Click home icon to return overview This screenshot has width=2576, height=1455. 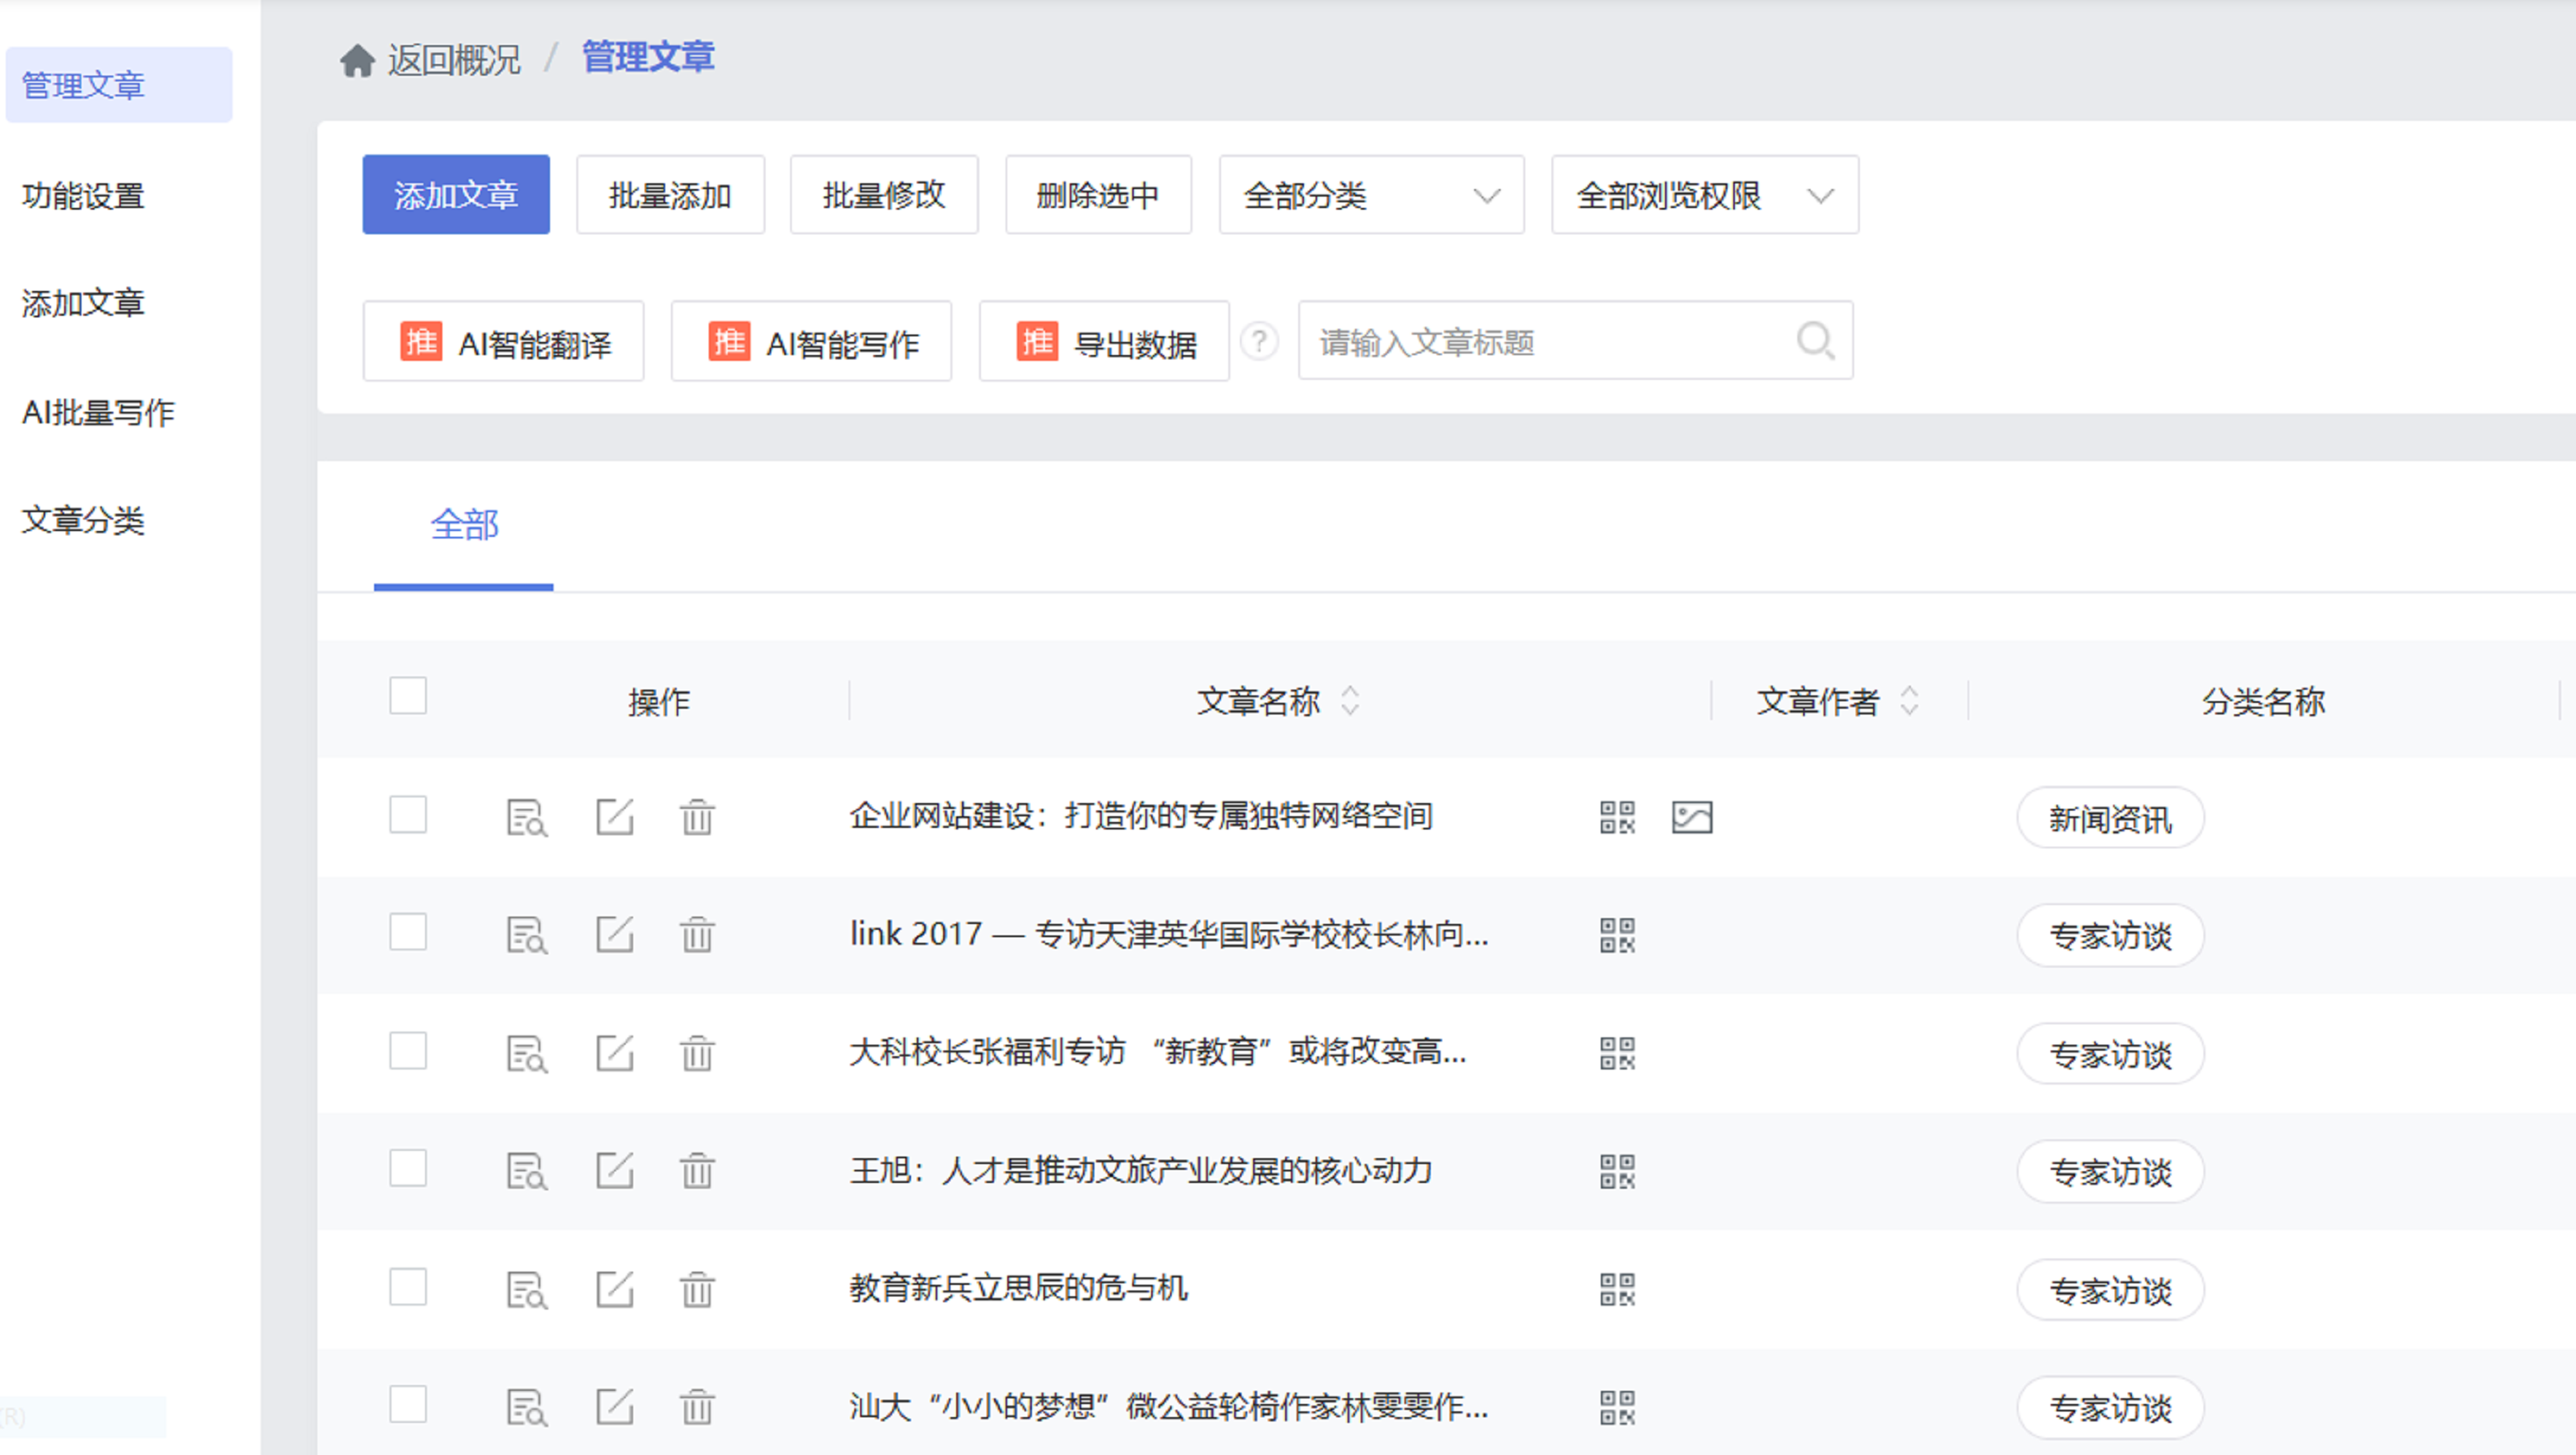pos(357,60)
